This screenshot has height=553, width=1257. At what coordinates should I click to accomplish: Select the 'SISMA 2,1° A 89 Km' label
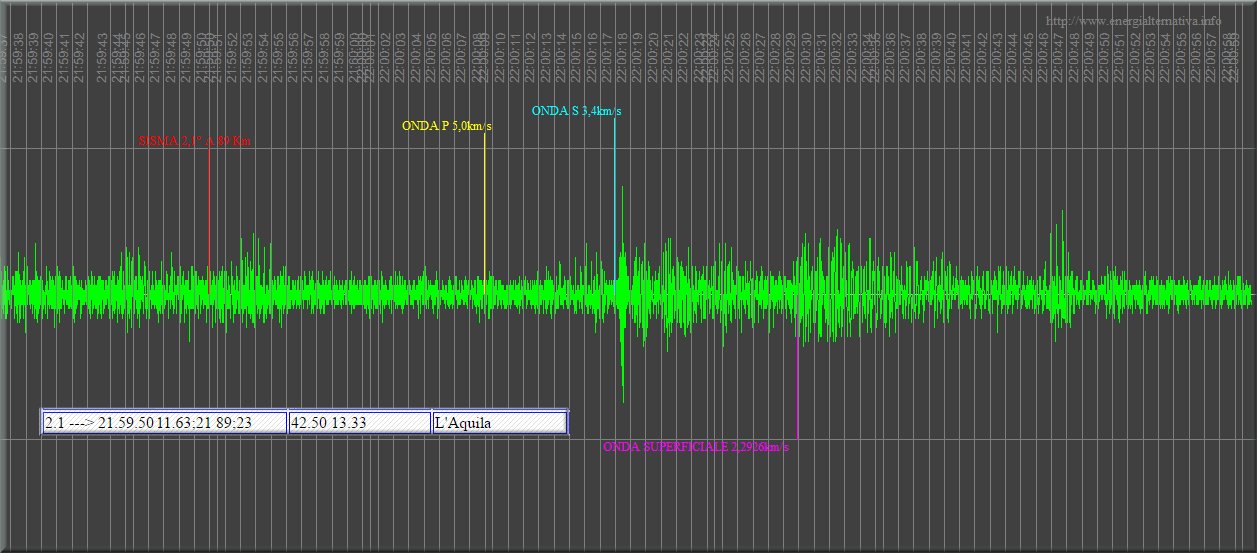click(x=194, y=142)
